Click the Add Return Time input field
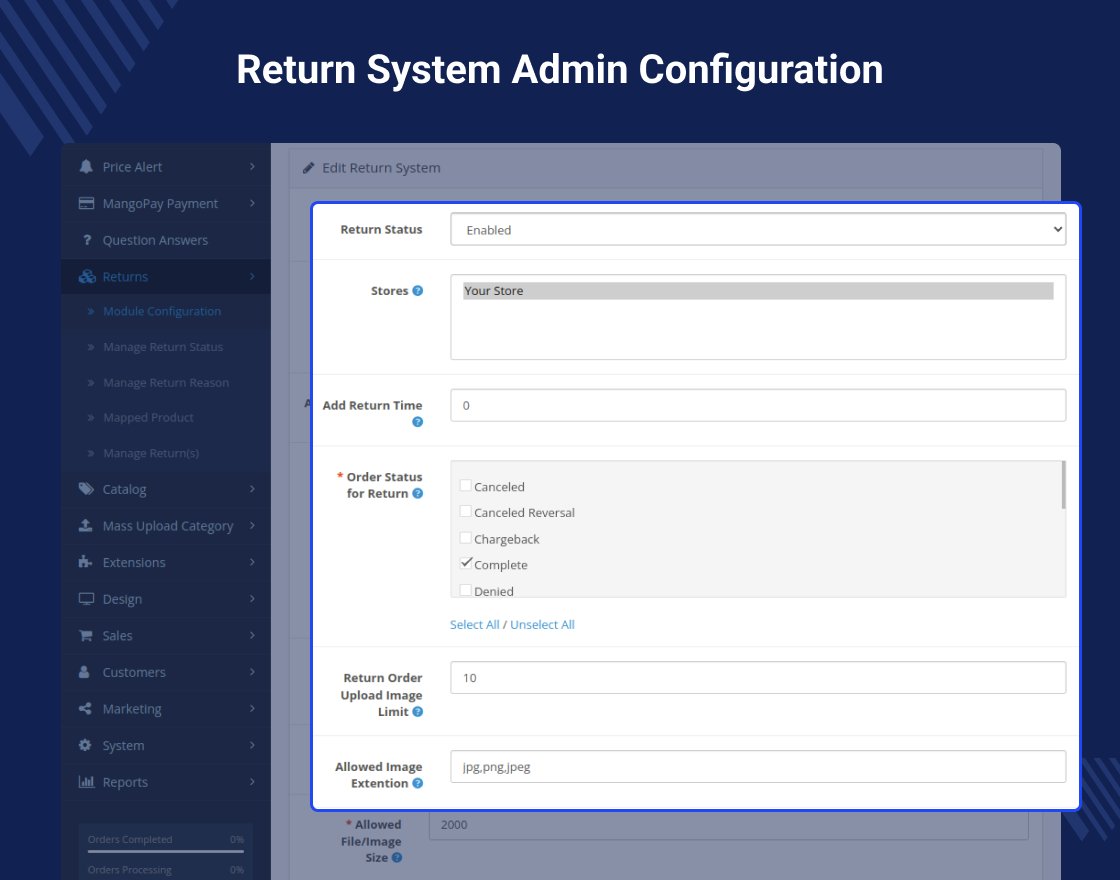 (x=758, y=405)
